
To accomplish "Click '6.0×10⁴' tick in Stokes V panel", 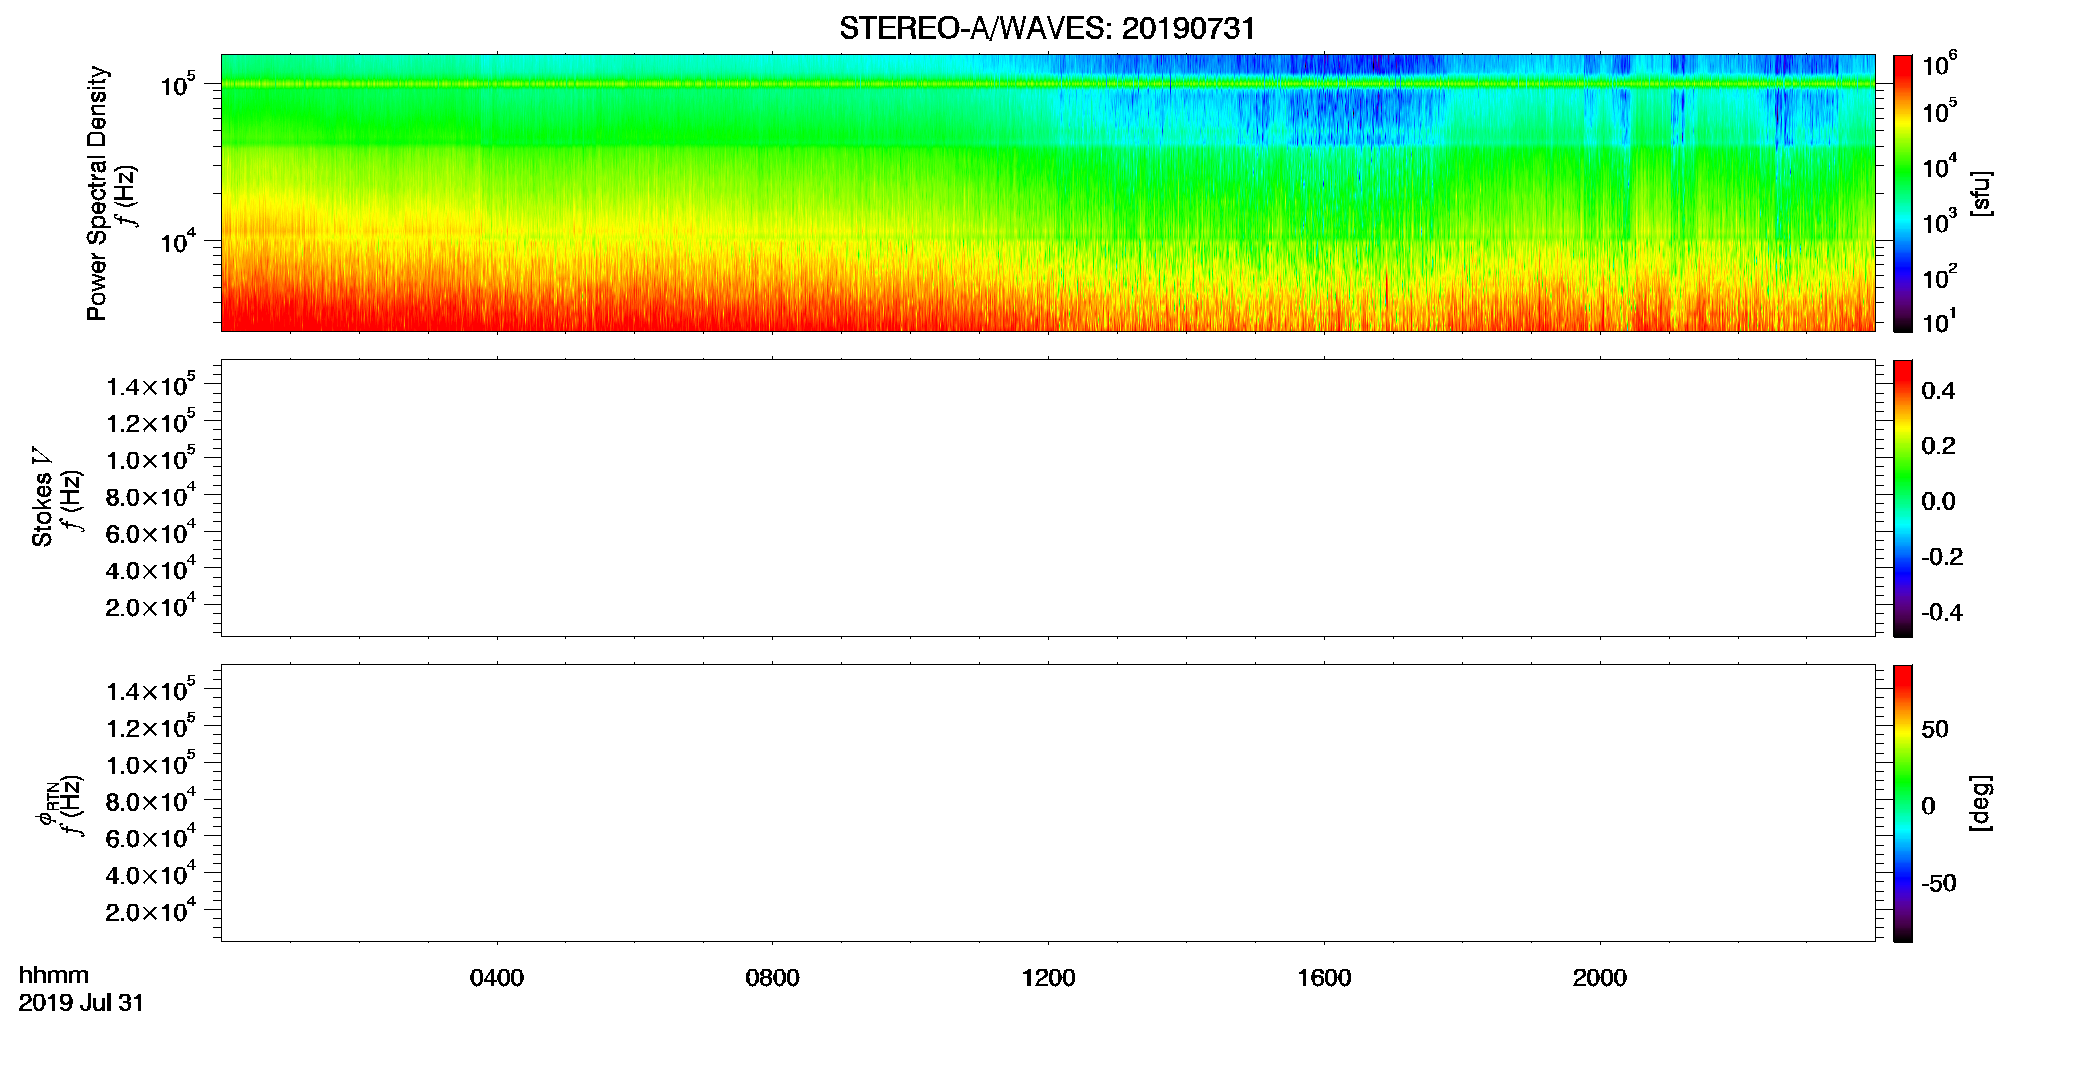I will [151, 532].
